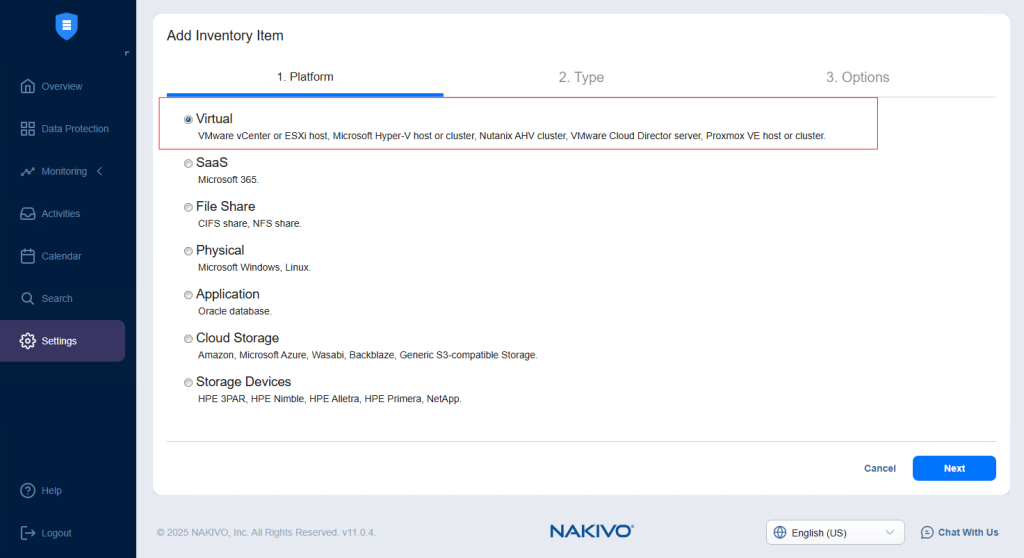Open the 2. Type wizard step
The width and height of the screenshot is (1024, 558).
(581, 77)
